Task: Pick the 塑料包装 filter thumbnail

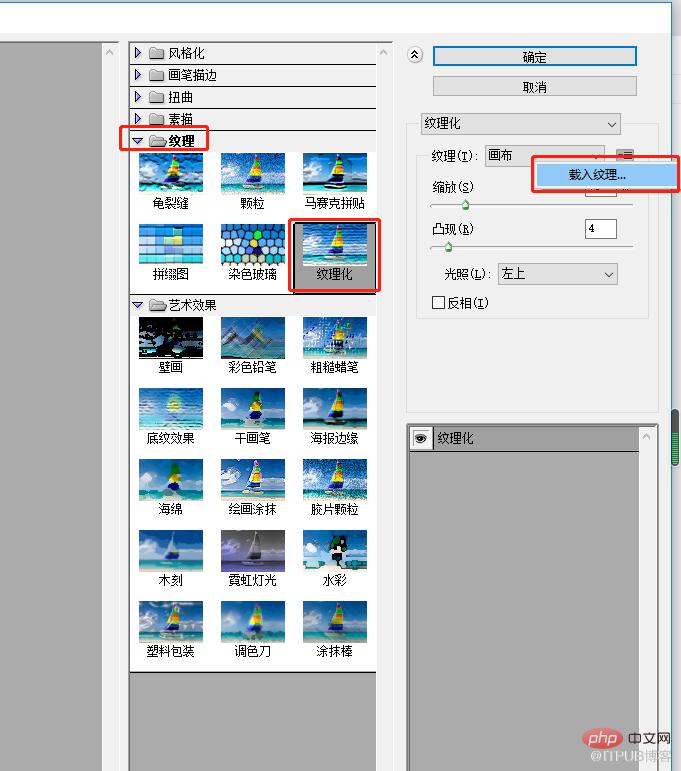Action: coord(171,622)
